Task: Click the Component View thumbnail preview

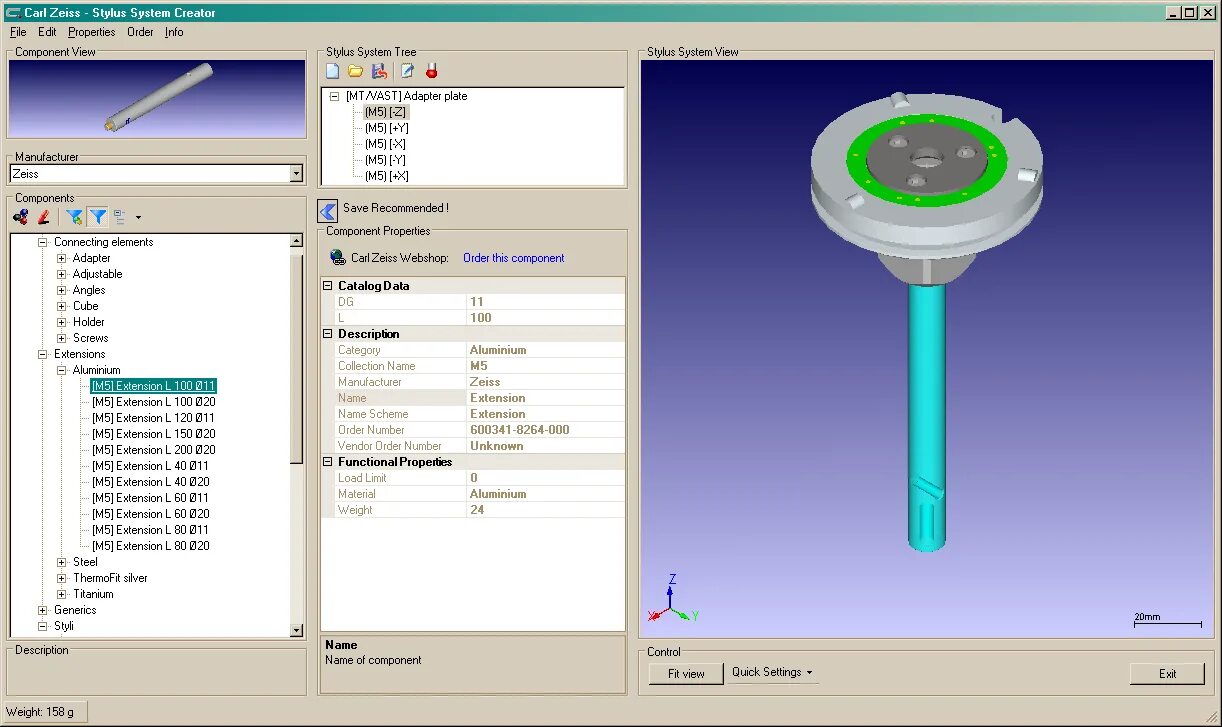Action: pyautogui.click(x=157, y=99)
